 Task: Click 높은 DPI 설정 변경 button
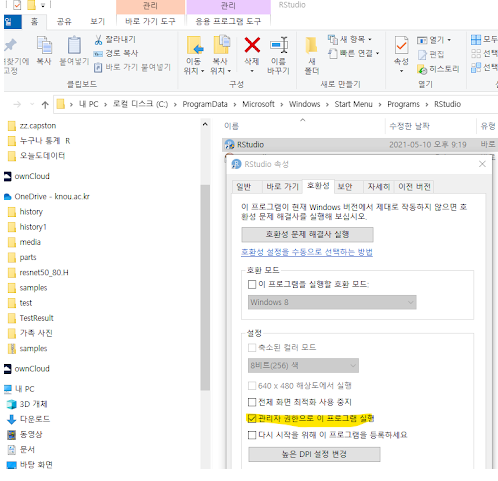point(314,454)
